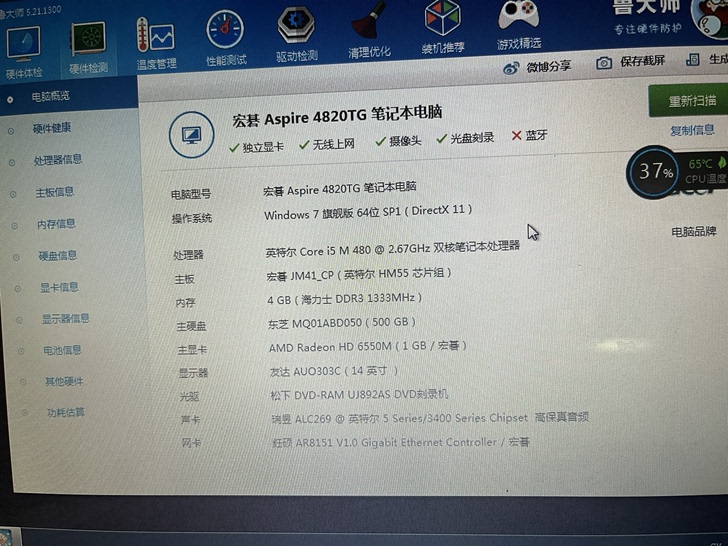
Task: Click the Core i5 M 480 processor value
Action: pyautogui.click(x=392, y=249)
